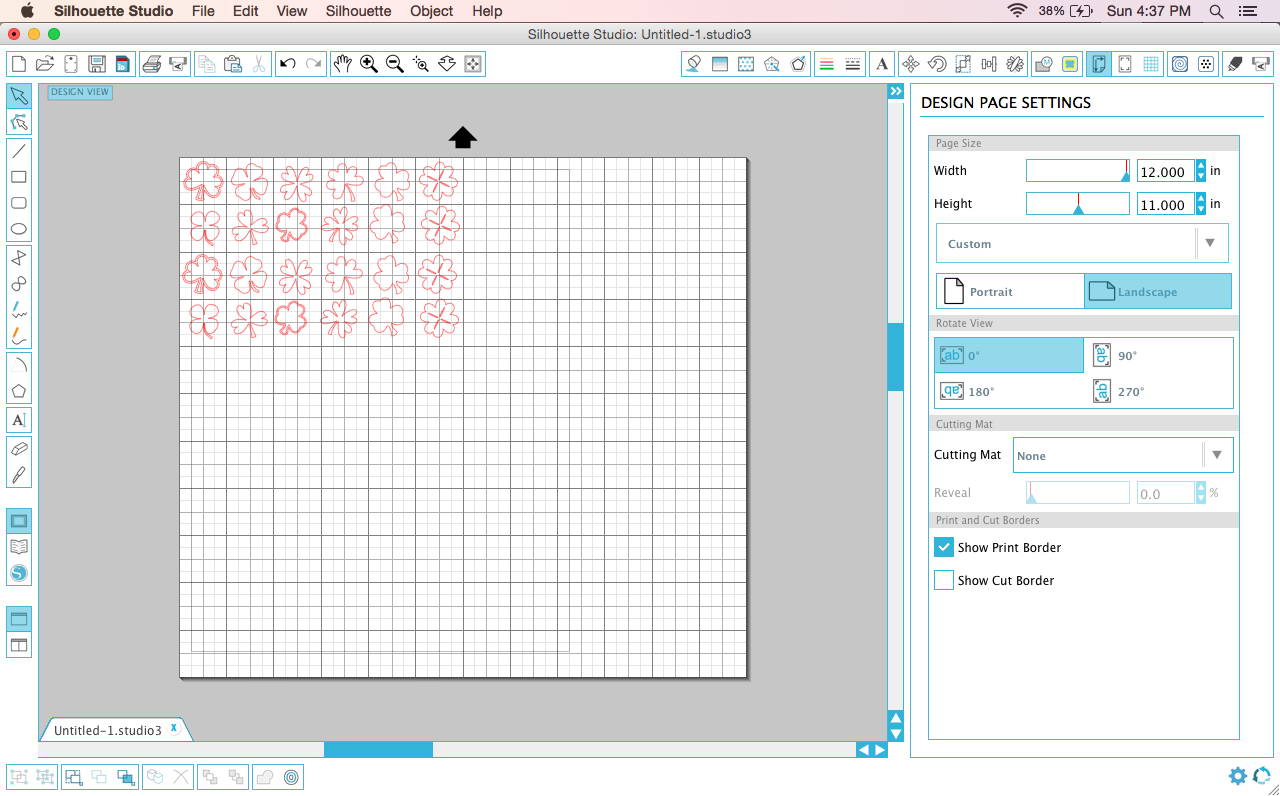
Task: Rotate view to 90°
Action: (1159, 355)
